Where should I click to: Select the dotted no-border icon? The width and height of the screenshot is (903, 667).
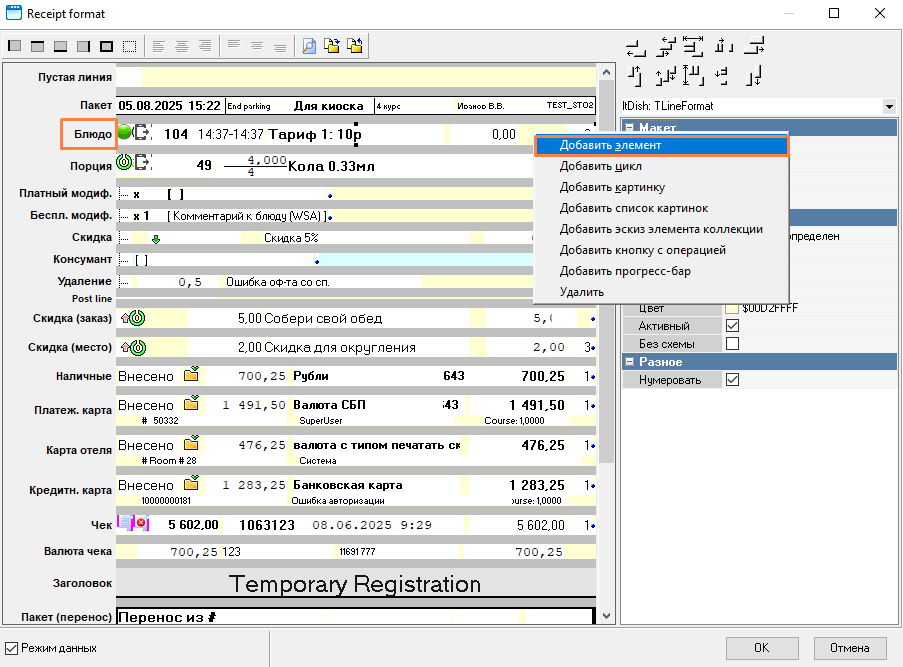pyautogui.click(x=129, y=46)
